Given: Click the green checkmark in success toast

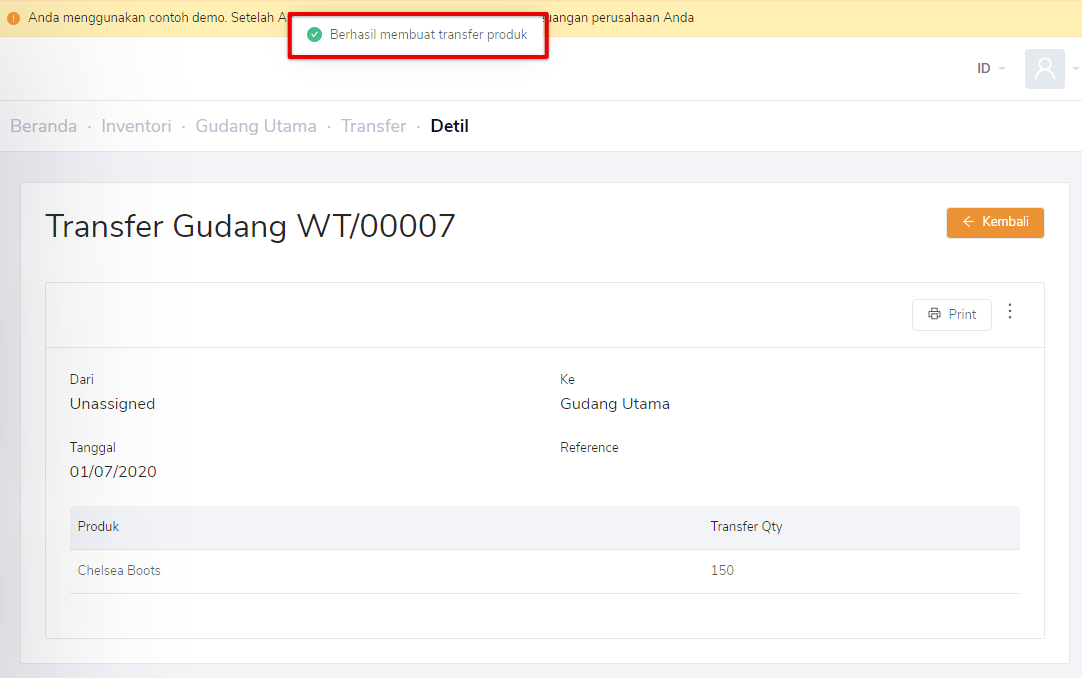Looking at the screenshot, I should [314, 34].
